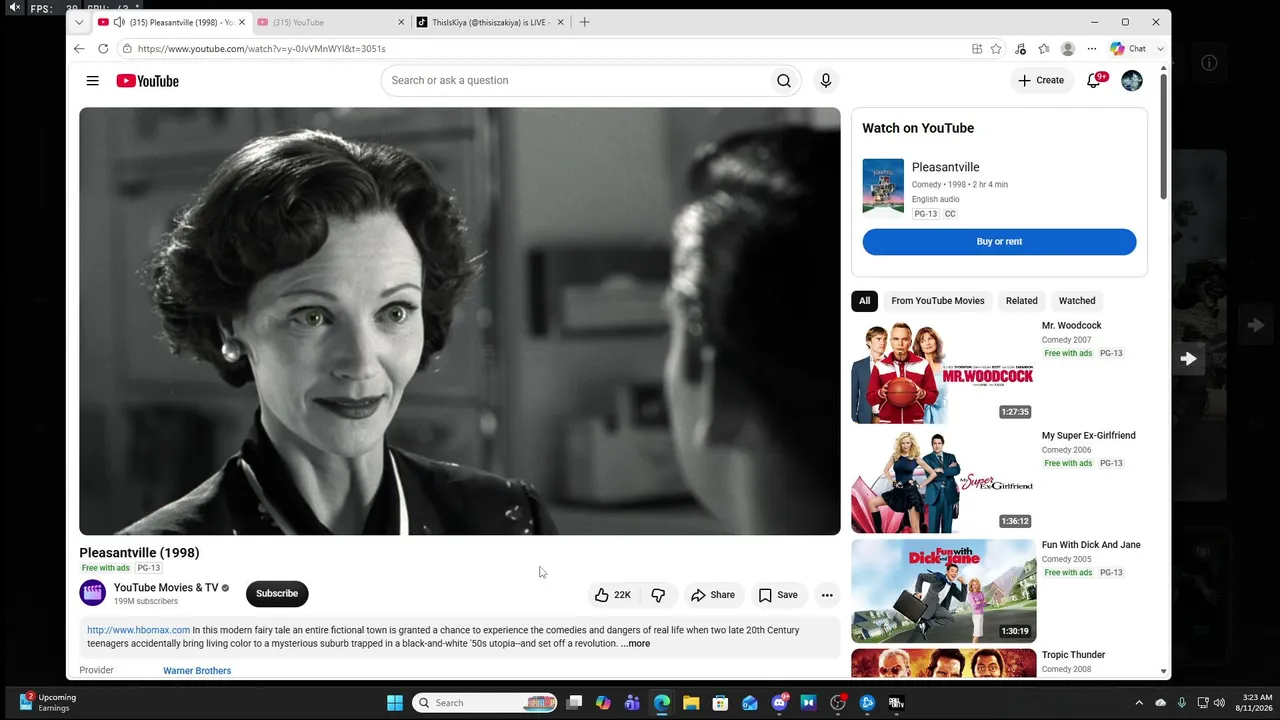Open the Pleasantville poster thumbnail
Screen dimensions: 1280x720
(883, 186)
